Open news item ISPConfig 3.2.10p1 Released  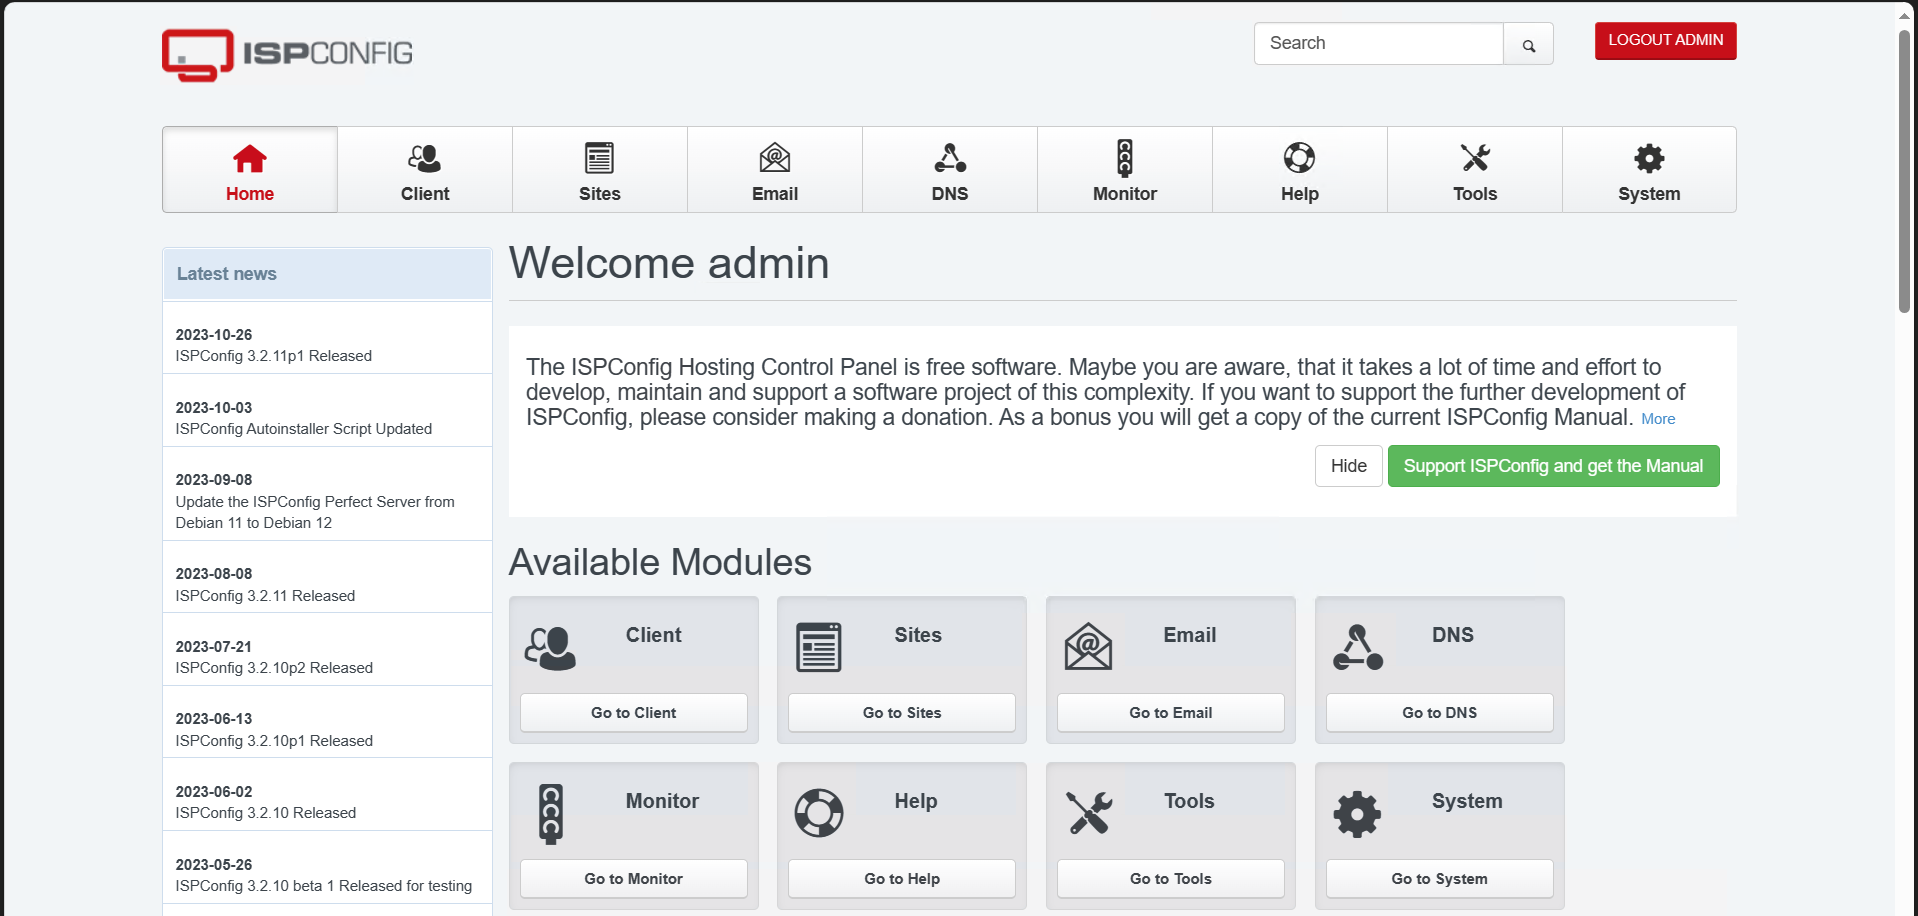[x=274, y=741]
